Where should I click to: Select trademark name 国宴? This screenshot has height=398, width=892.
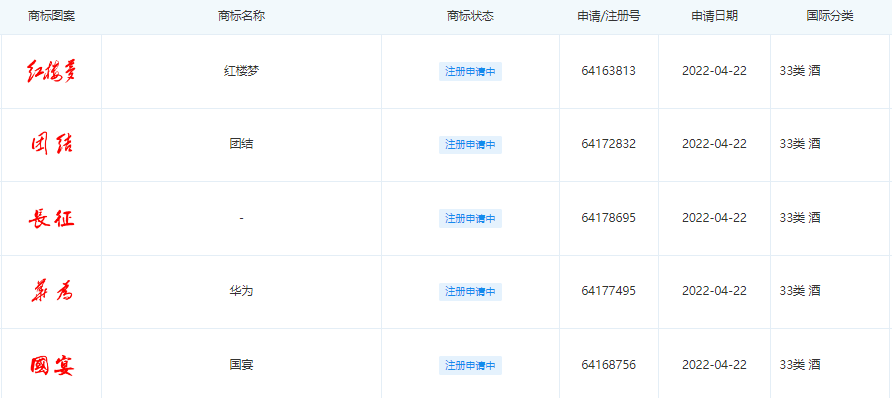[x=241, y=365]
